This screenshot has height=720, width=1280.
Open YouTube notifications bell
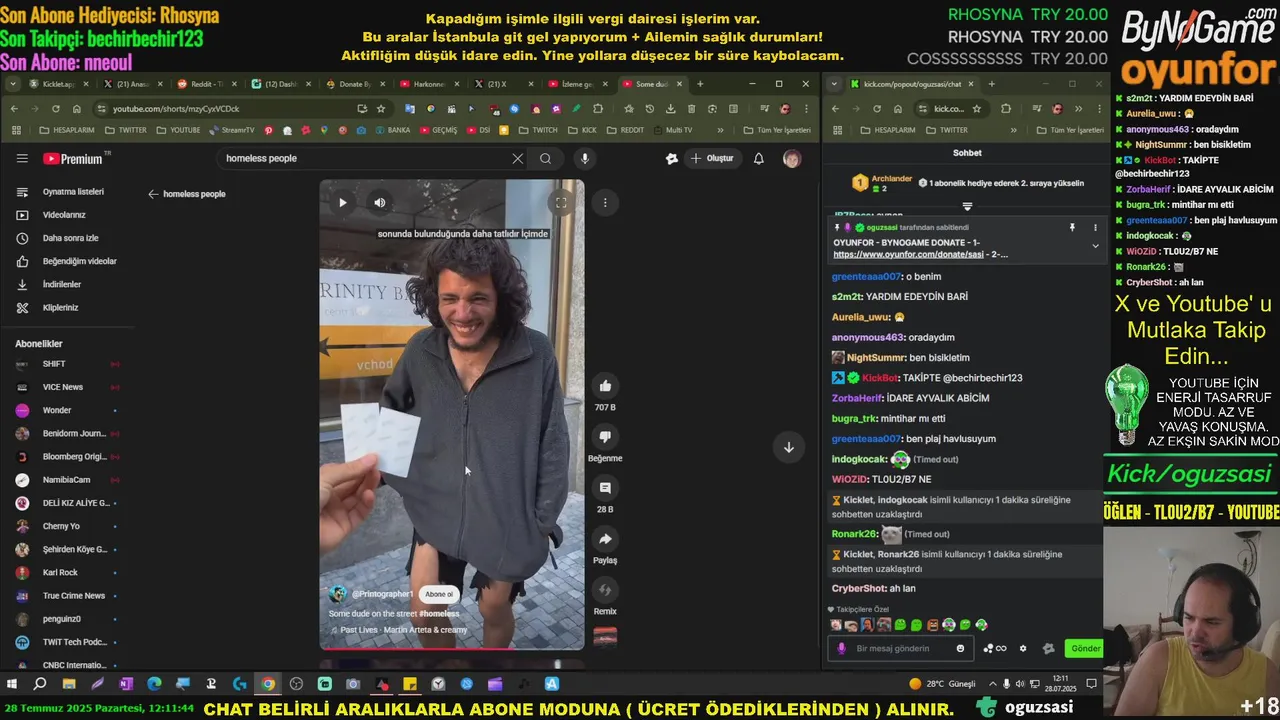point(759,158)
